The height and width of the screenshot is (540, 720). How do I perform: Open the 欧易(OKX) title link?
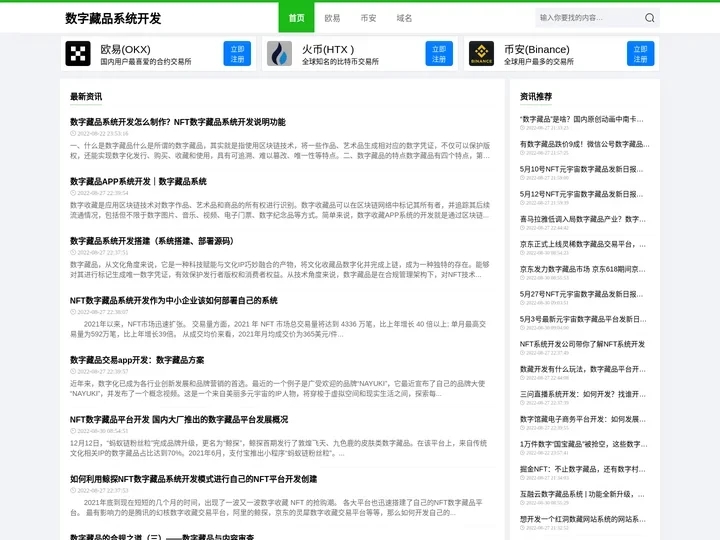(125, 49)
